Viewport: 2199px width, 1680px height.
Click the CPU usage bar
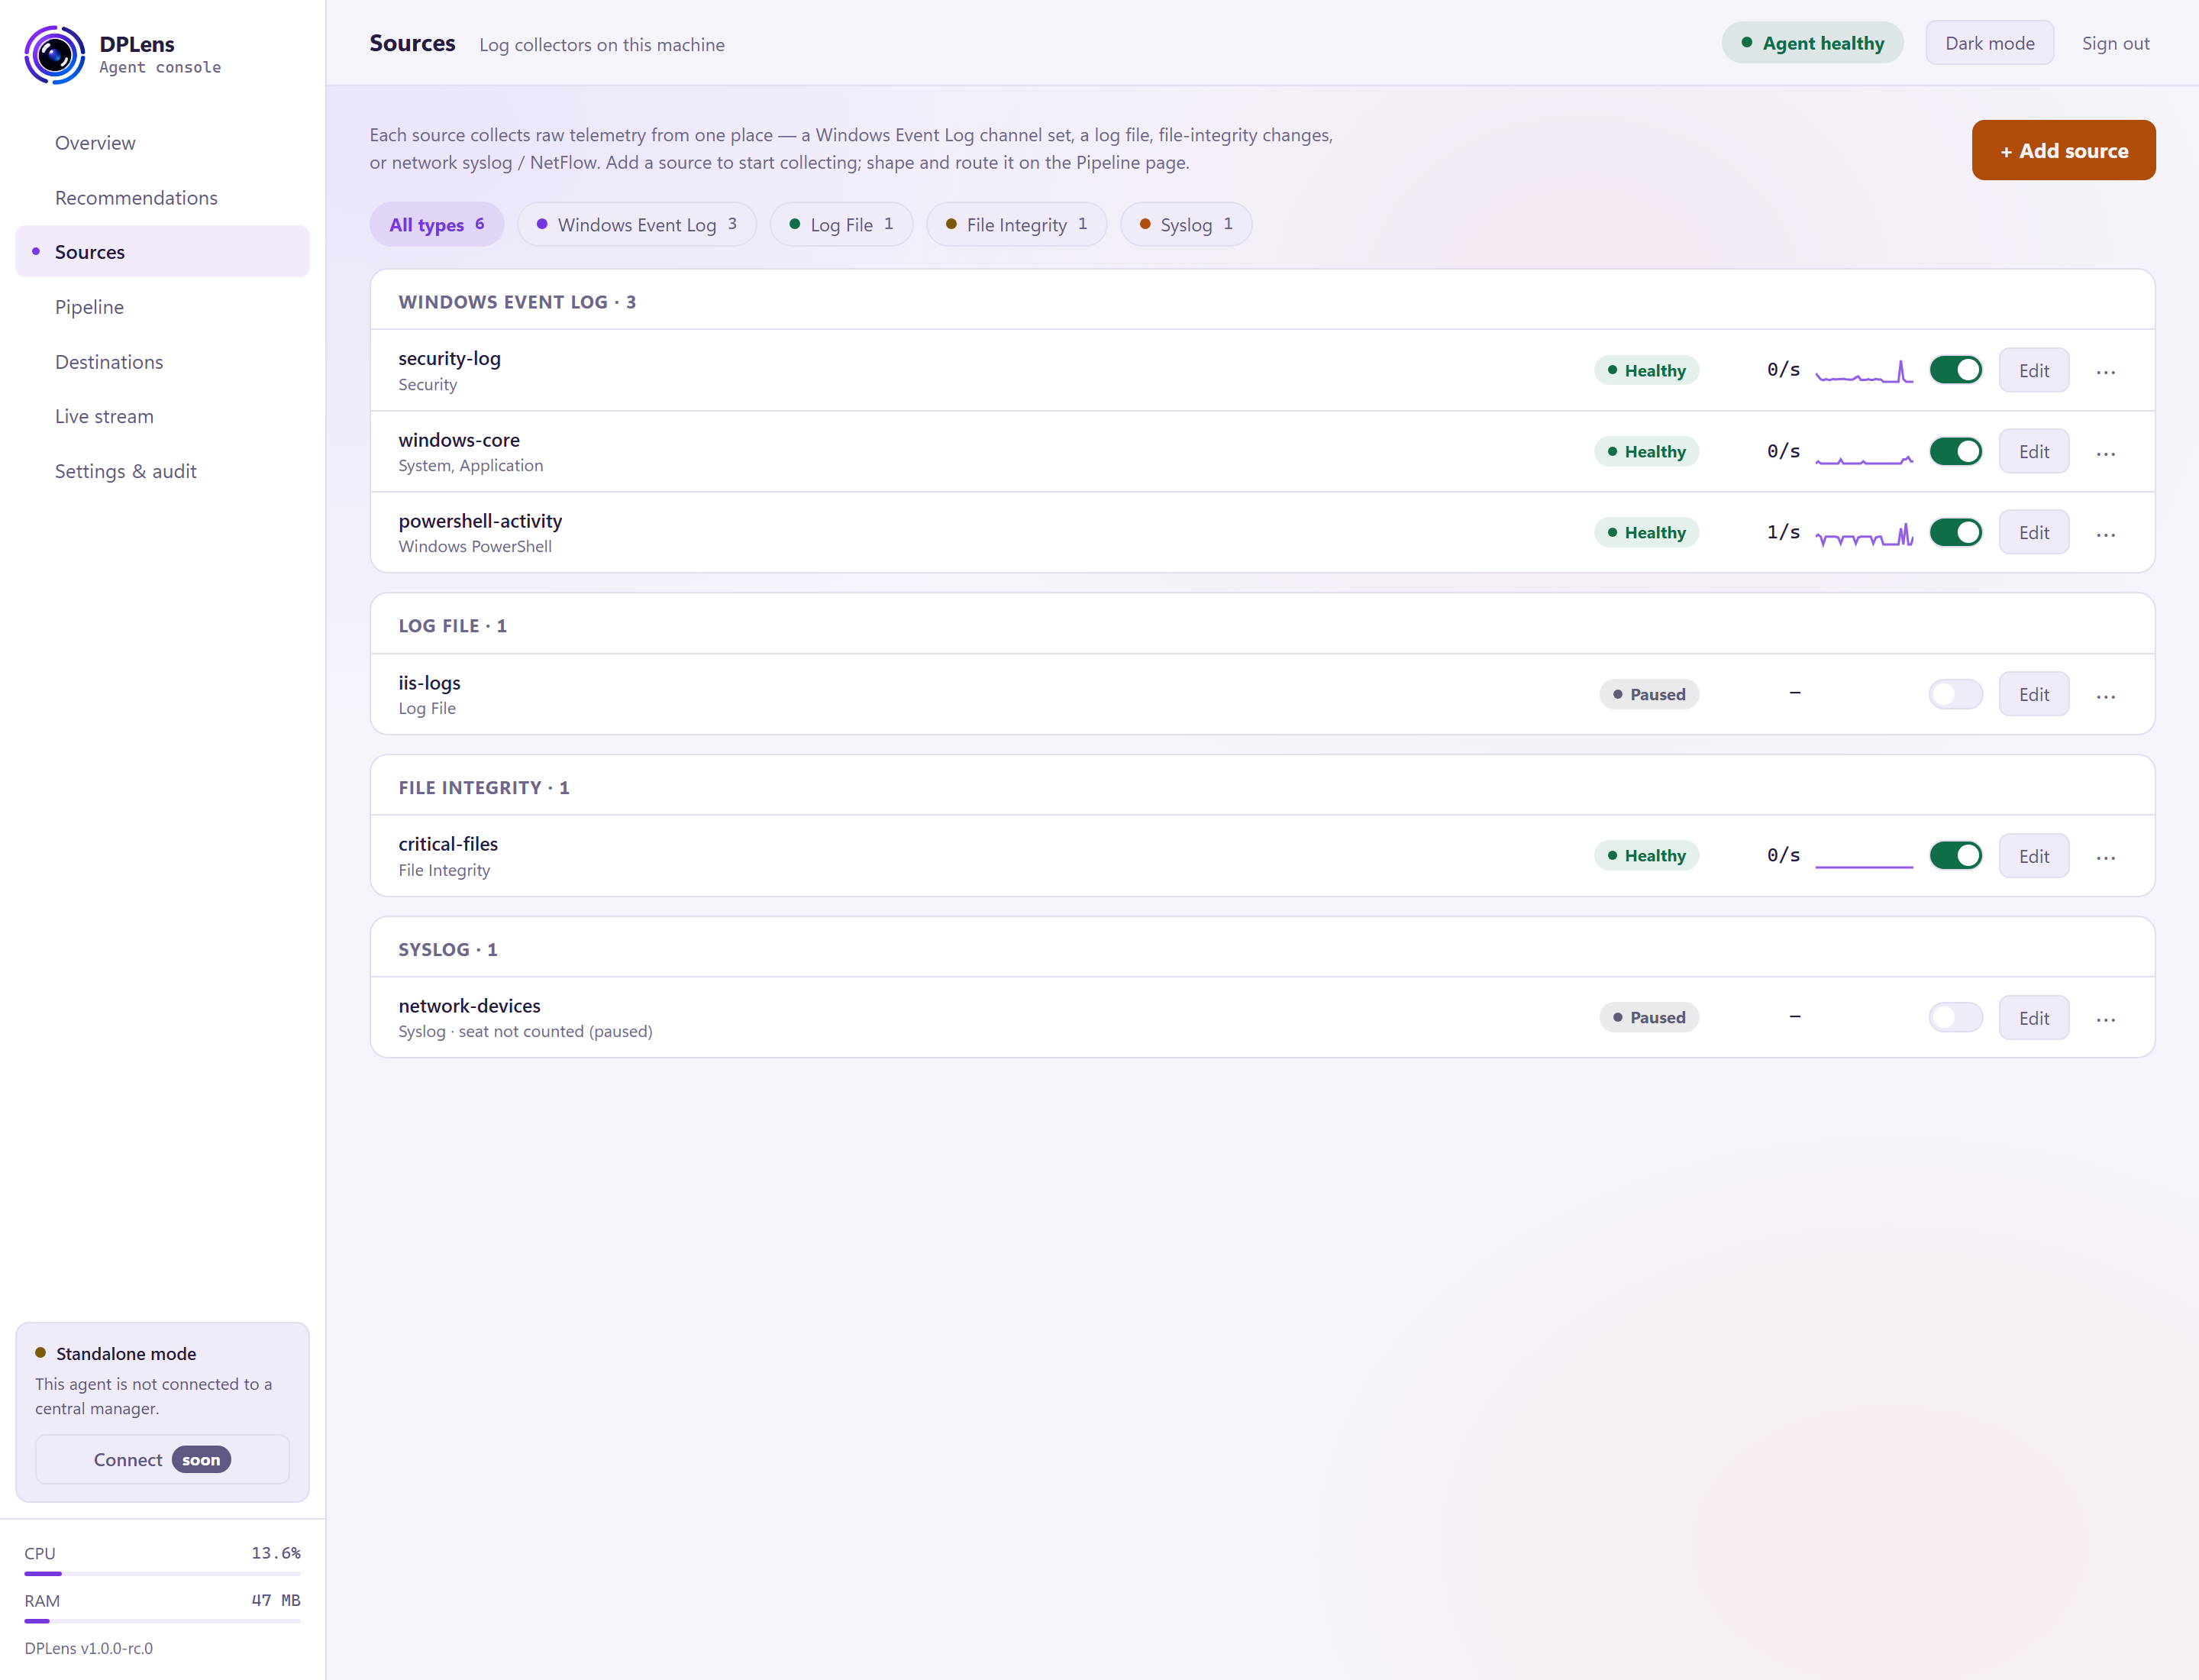pos(163,1573)
